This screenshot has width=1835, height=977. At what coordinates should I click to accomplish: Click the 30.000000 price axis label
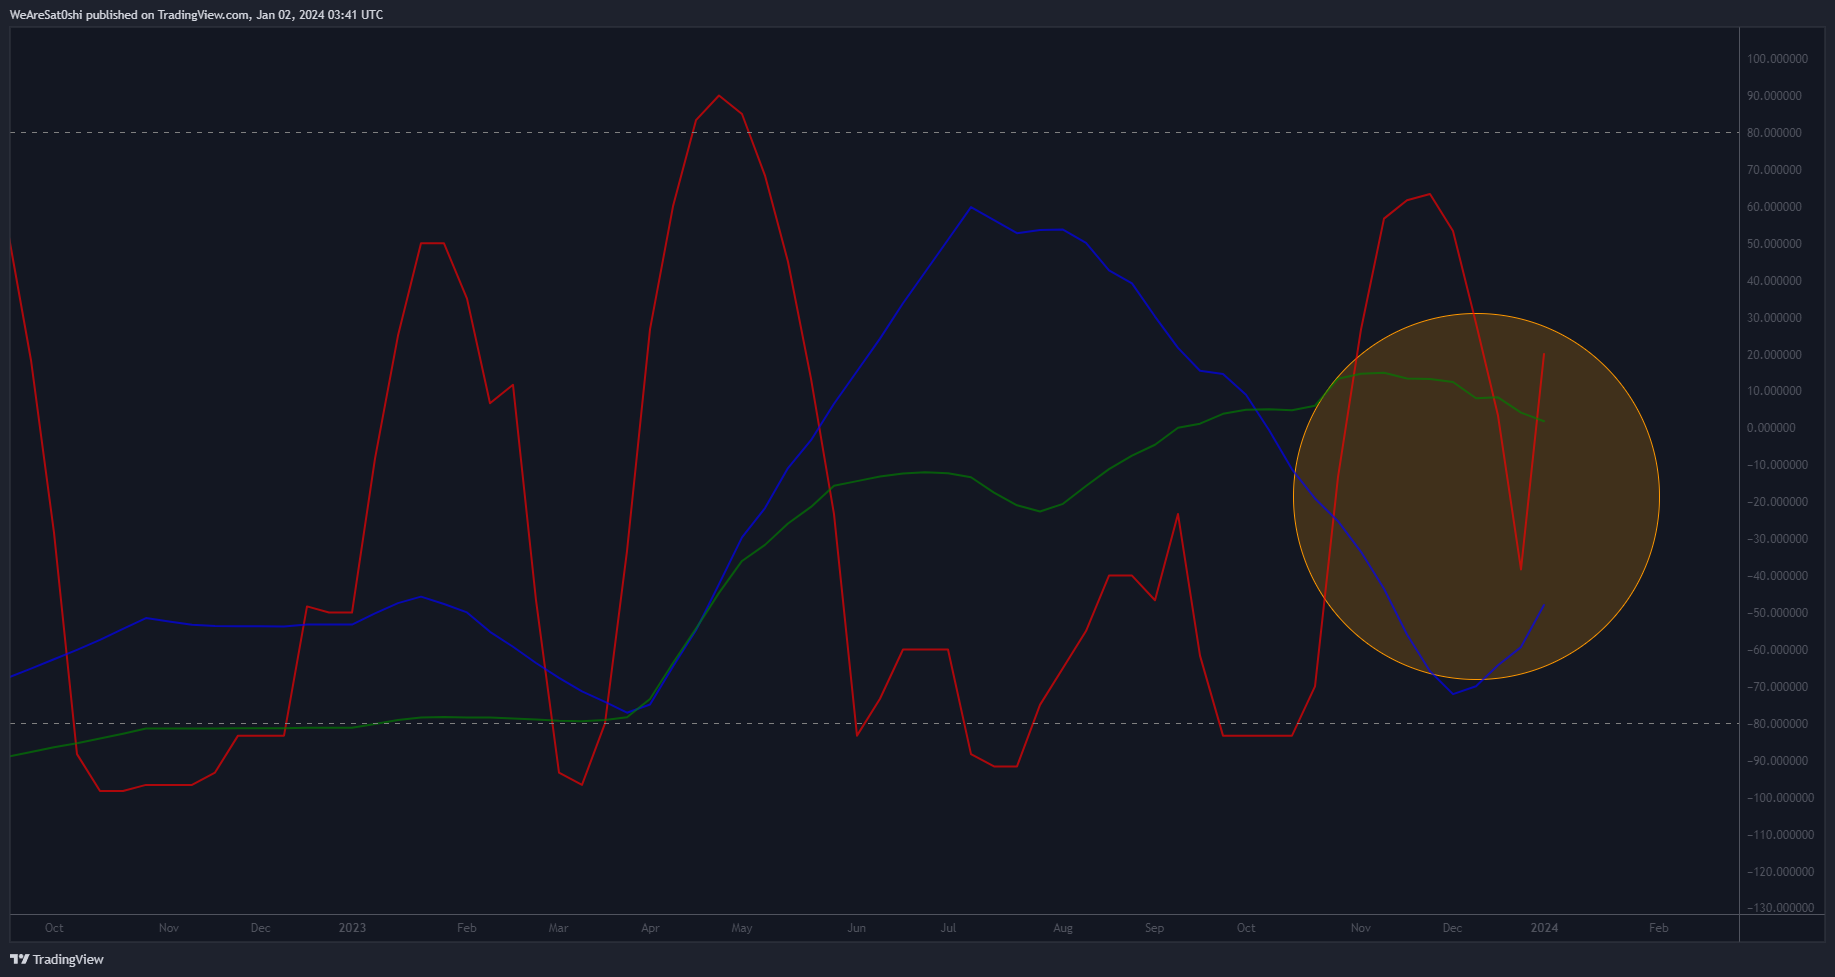coord(1774,318)
